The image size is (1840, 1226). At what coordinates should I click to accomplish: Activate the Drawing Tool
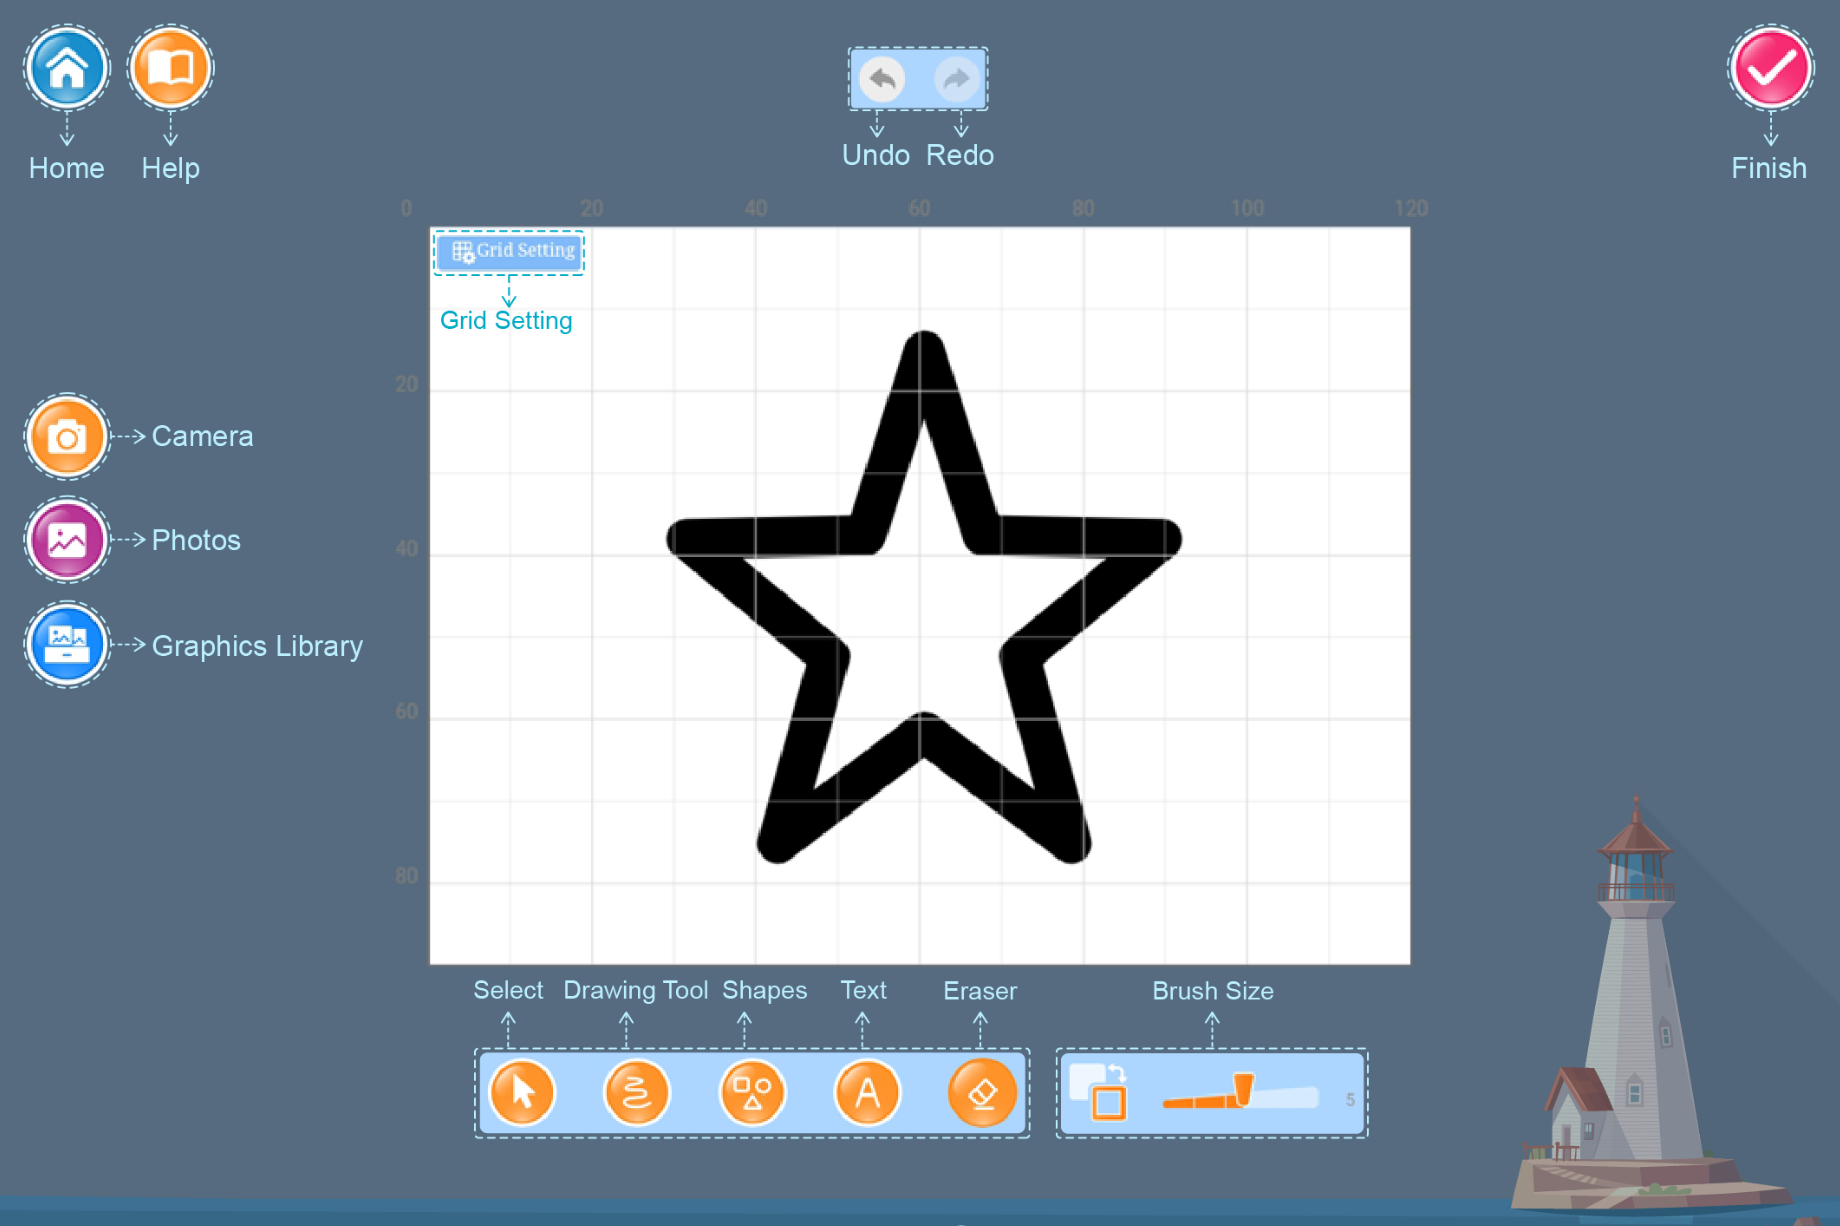(x=636, y=1092)
